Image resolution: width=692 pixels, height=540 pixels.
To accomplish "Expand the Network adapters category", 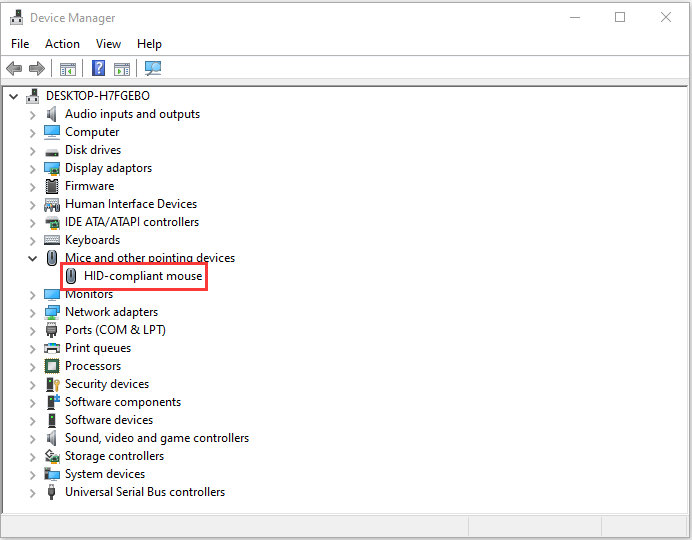I will (33, 312).
